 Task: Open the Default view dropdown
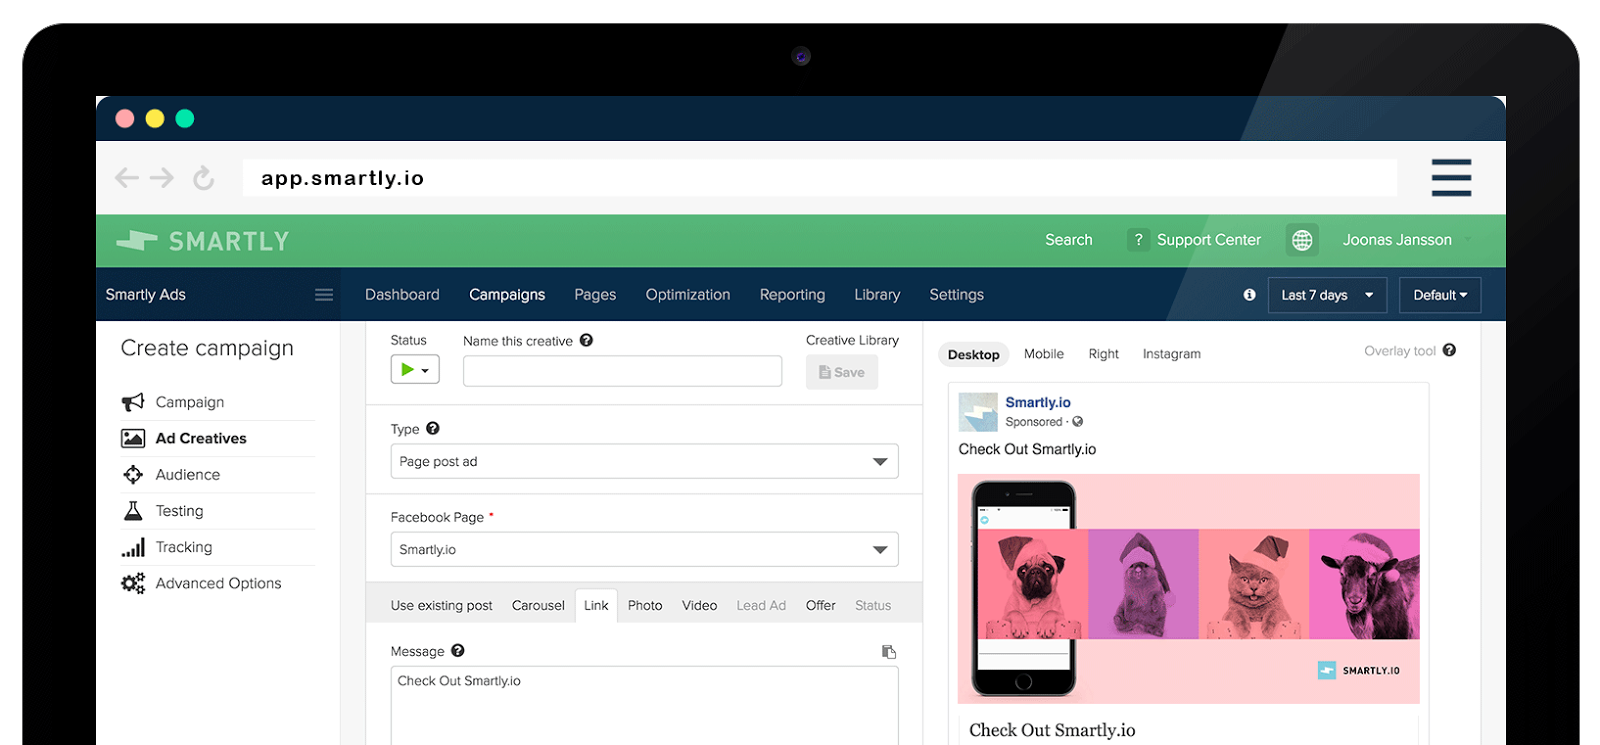point(1440,295)
